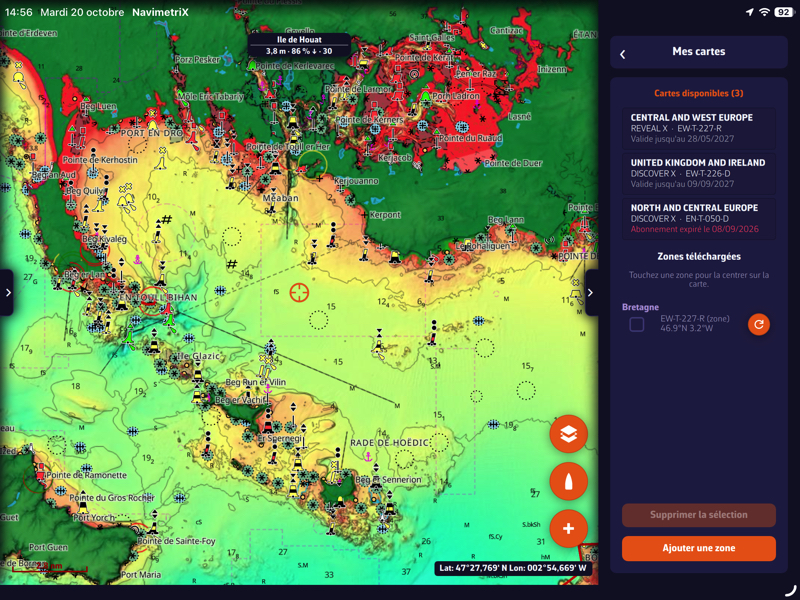The height and width of the screenshot is (600, 800).
Task: Tap Port Maria map label
Action: pyautogui.click(x=141, y=575)
